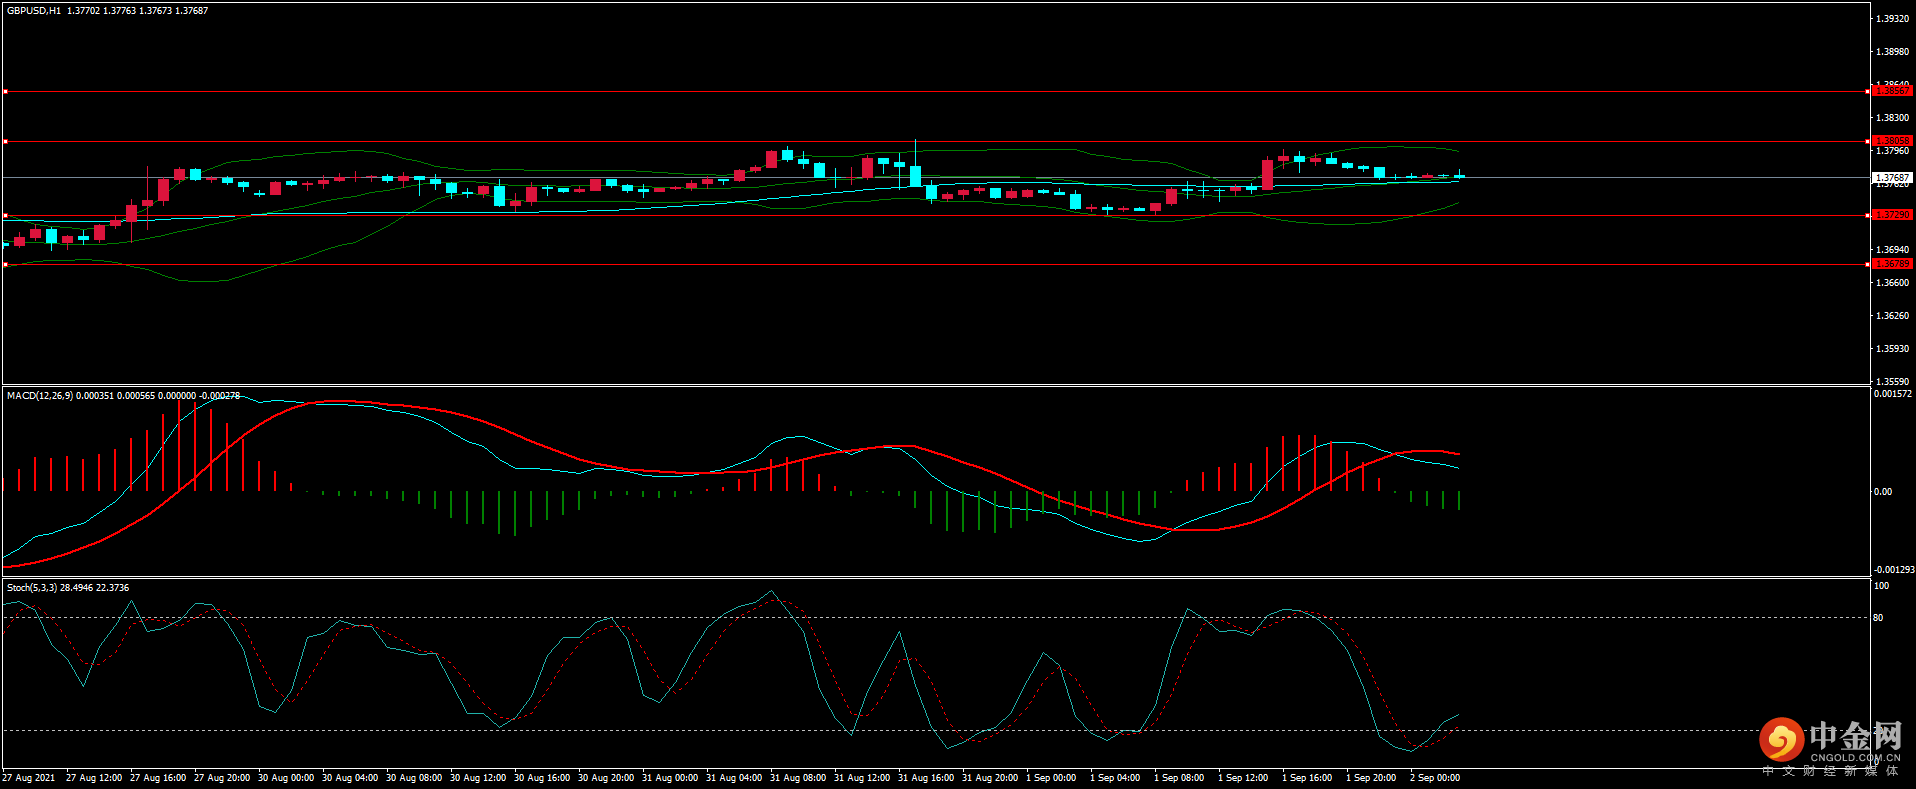This screenshot has width=1916, height=789.
Task: Click the 27 Aug 12:00 time label
Action: coord(94,778)
